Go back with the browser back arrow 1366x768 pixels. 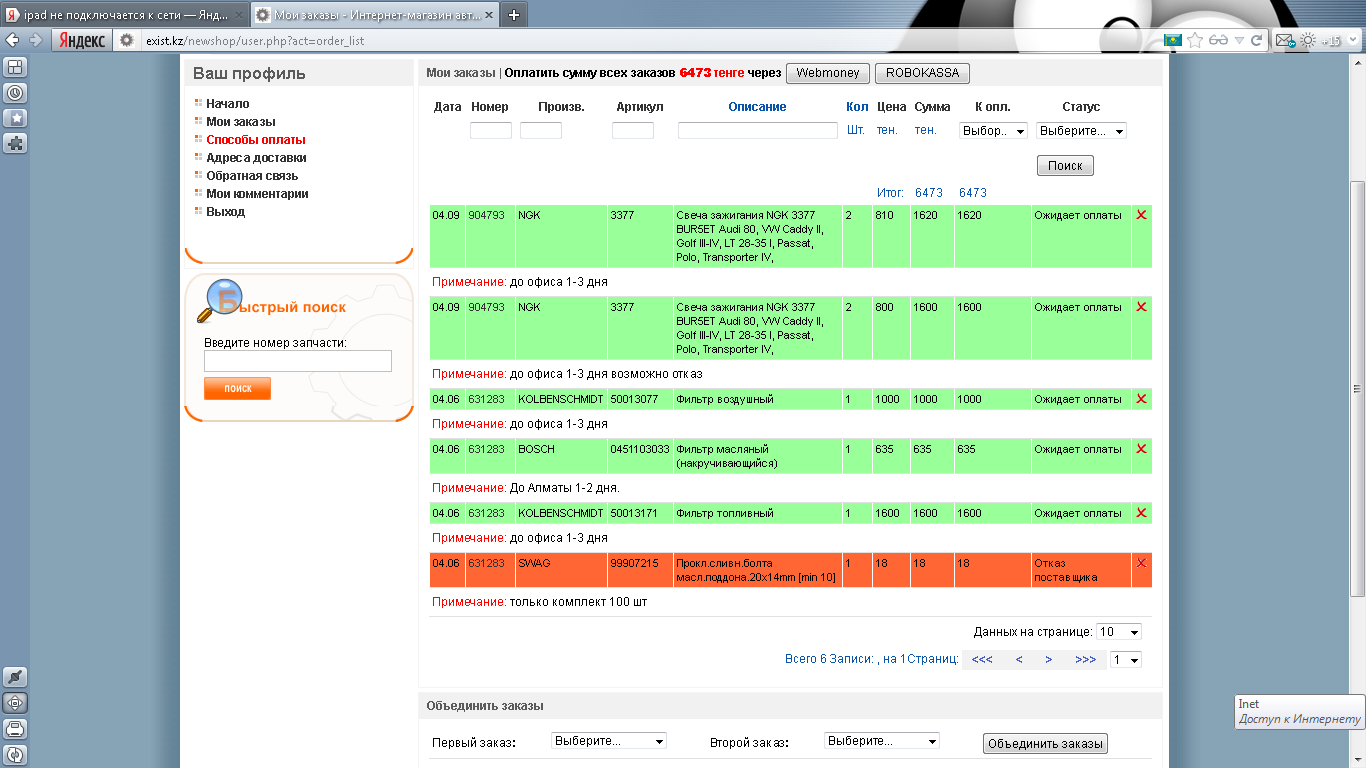pos(13,40)
